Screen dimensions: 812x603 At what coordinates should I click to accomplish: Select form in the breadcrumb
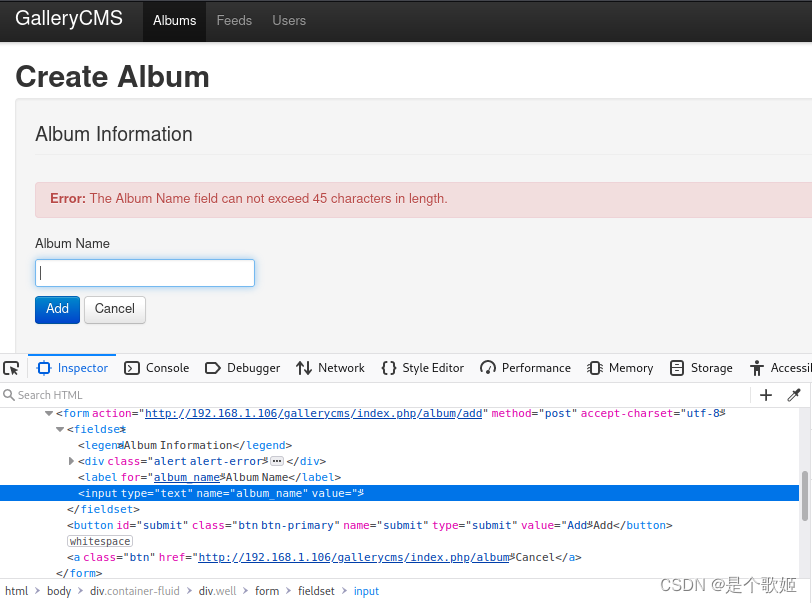click(x=267, y=591)
